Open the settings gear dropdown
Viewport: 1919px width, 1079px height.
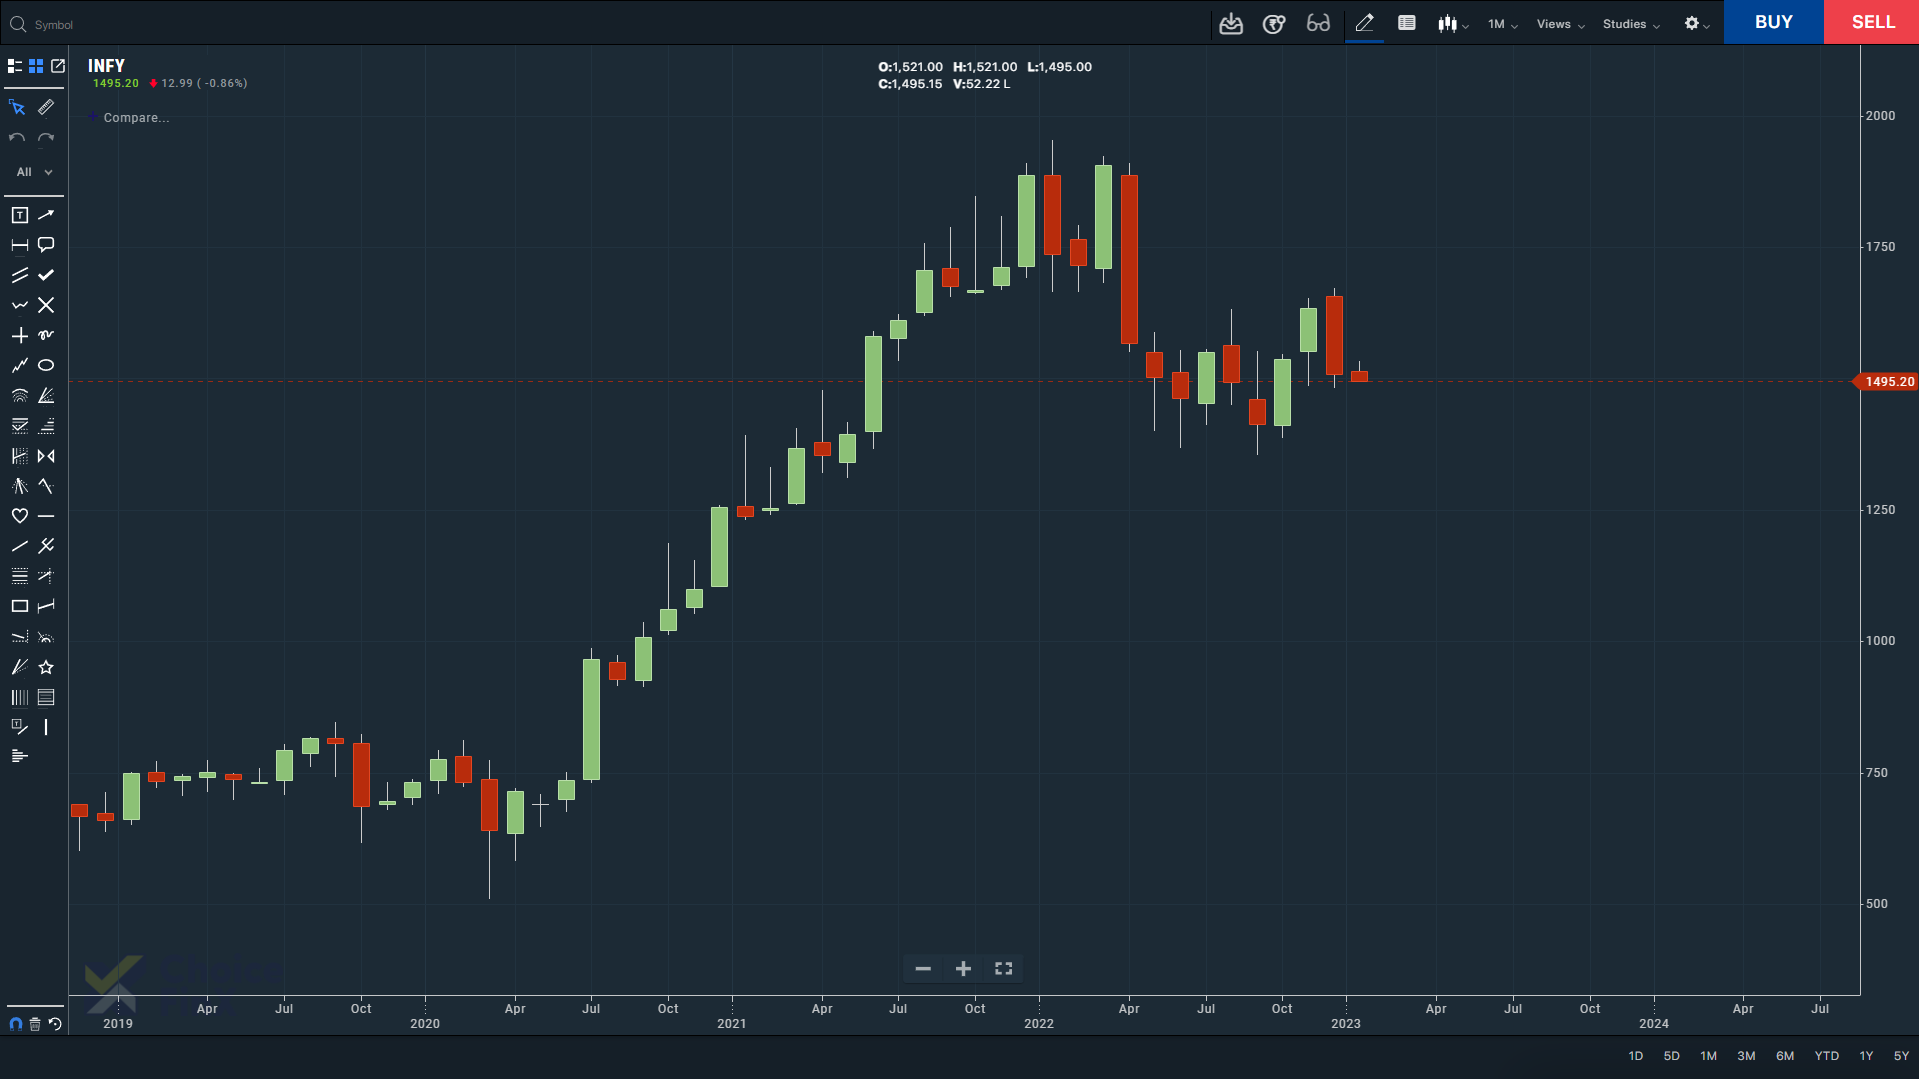1697,24
